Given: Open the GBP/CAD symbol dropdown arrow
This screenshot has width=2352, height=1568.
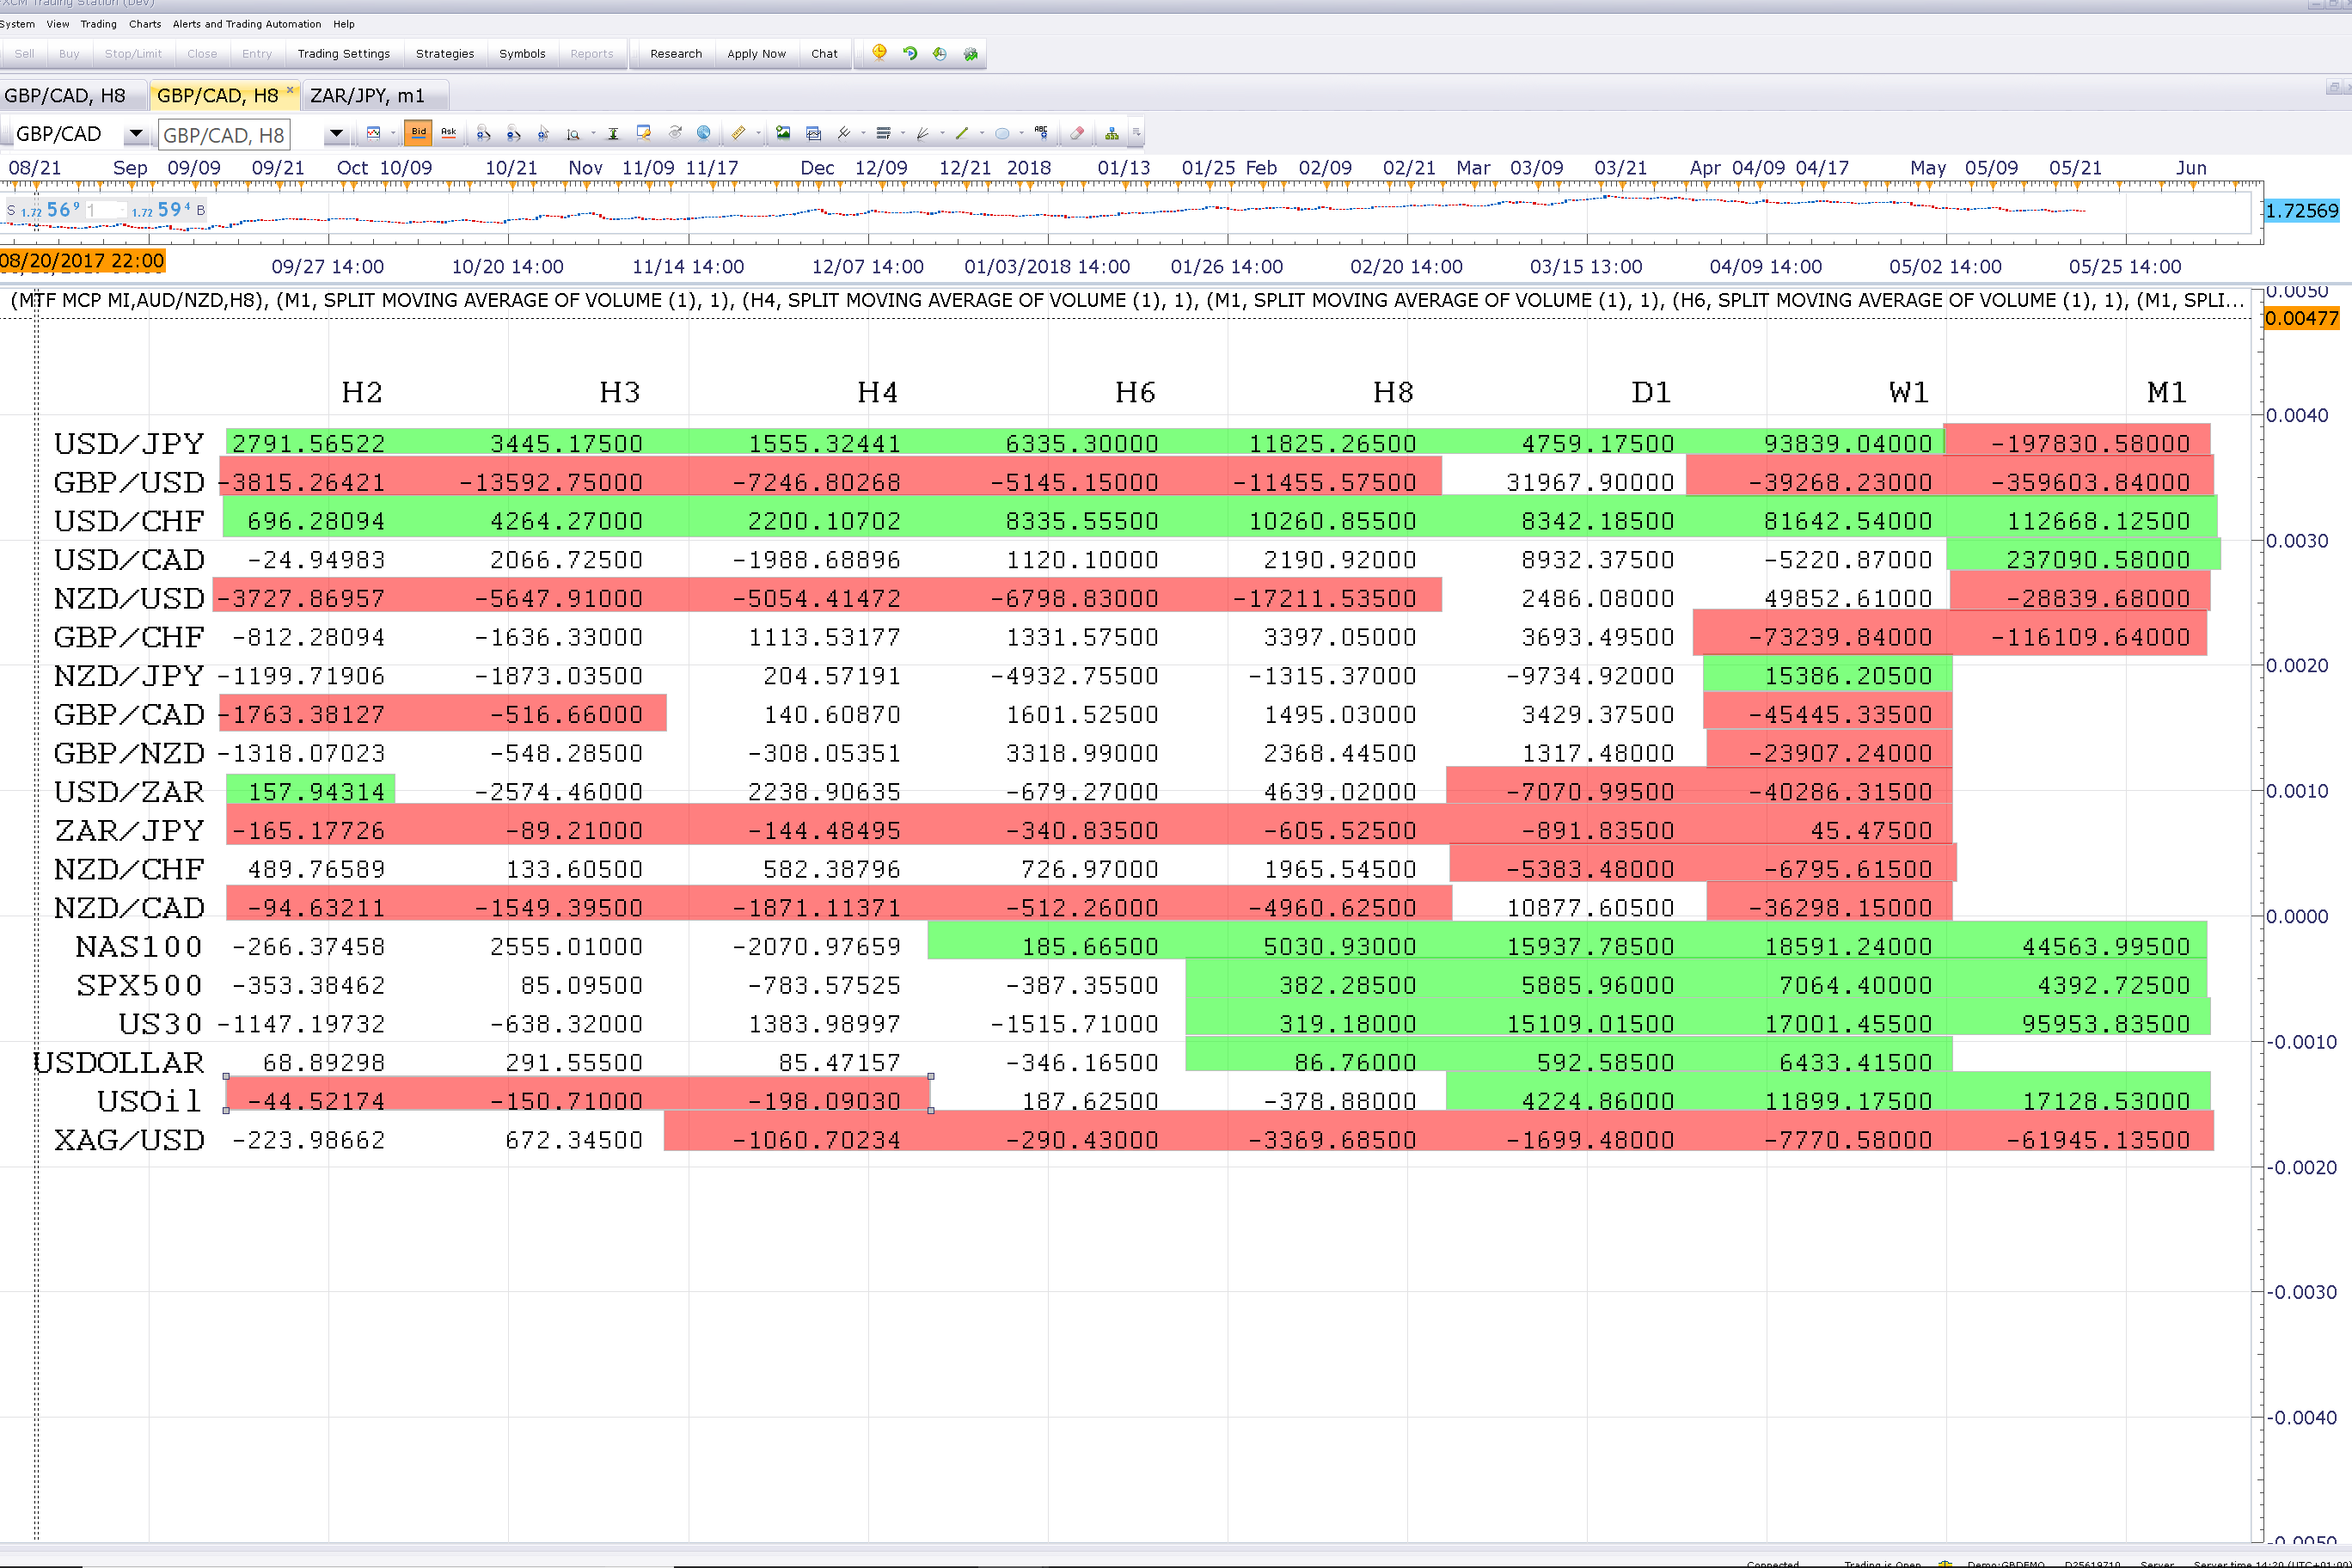Looking at the screenshot, I should tap(135, 133).
